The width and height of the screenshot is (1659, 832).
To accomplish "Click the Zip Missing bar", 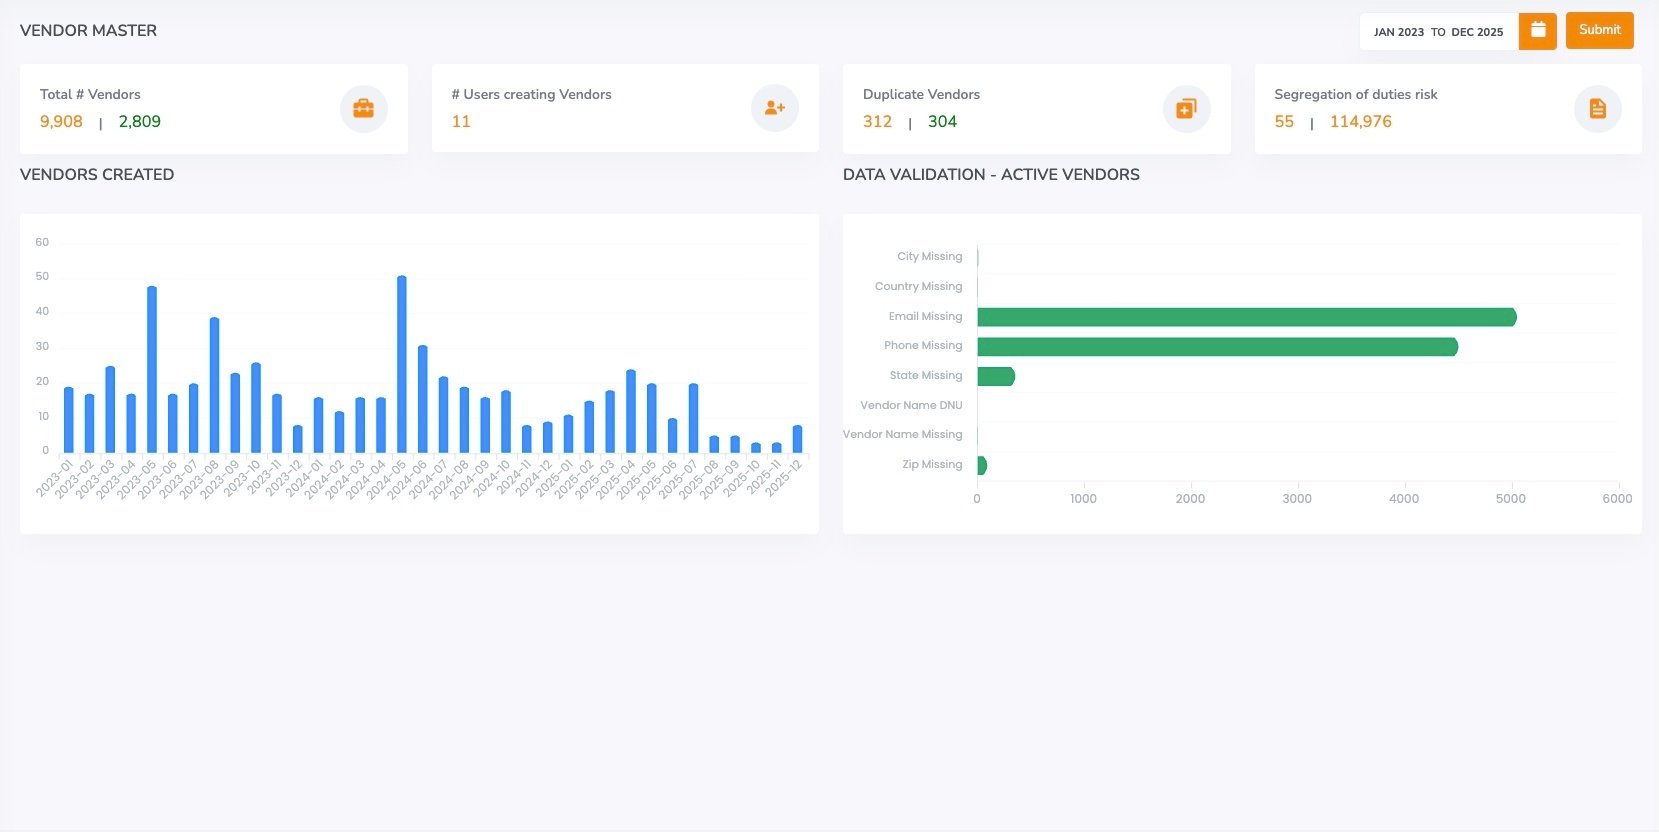I will [x=982, y=465].
